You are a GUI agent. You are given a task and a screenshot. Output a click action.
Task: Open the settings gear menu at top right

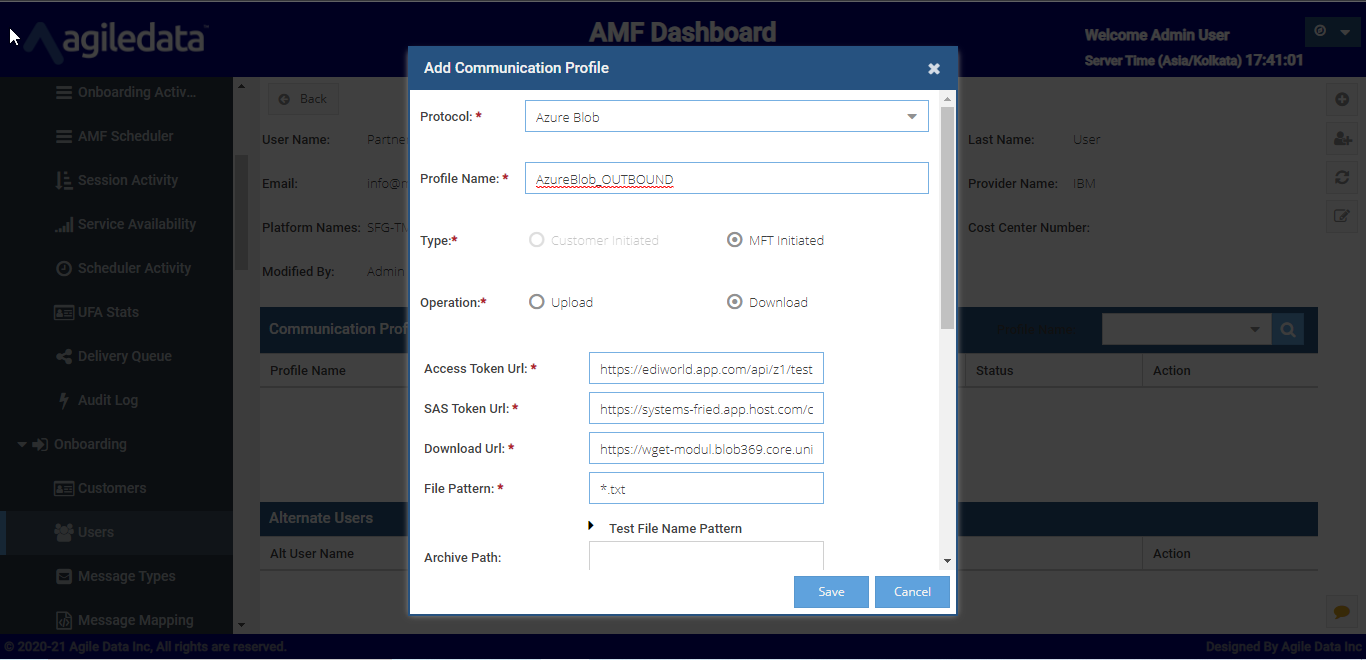coord(1332,32)
